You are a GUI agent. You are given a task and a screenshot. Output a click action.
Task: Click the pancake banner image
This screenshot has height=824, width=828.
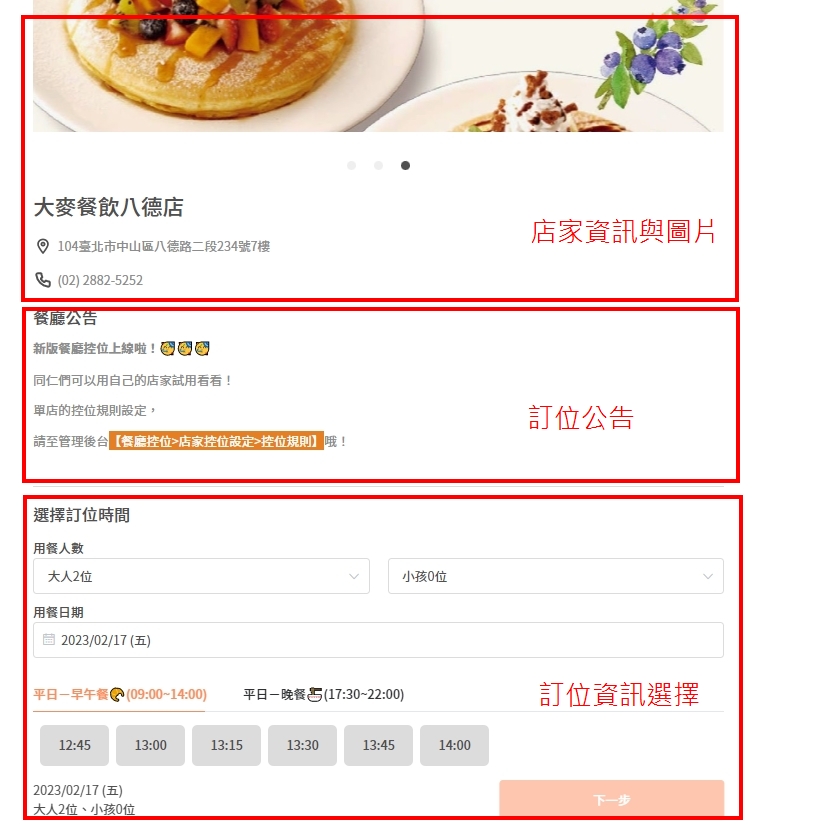click(378, 66)
